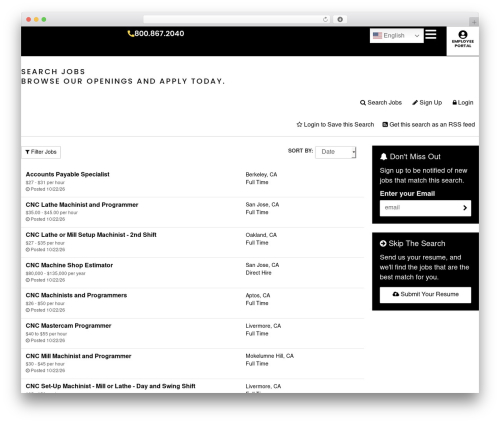Click the round icon beside address bar

[x=340, y=19]
